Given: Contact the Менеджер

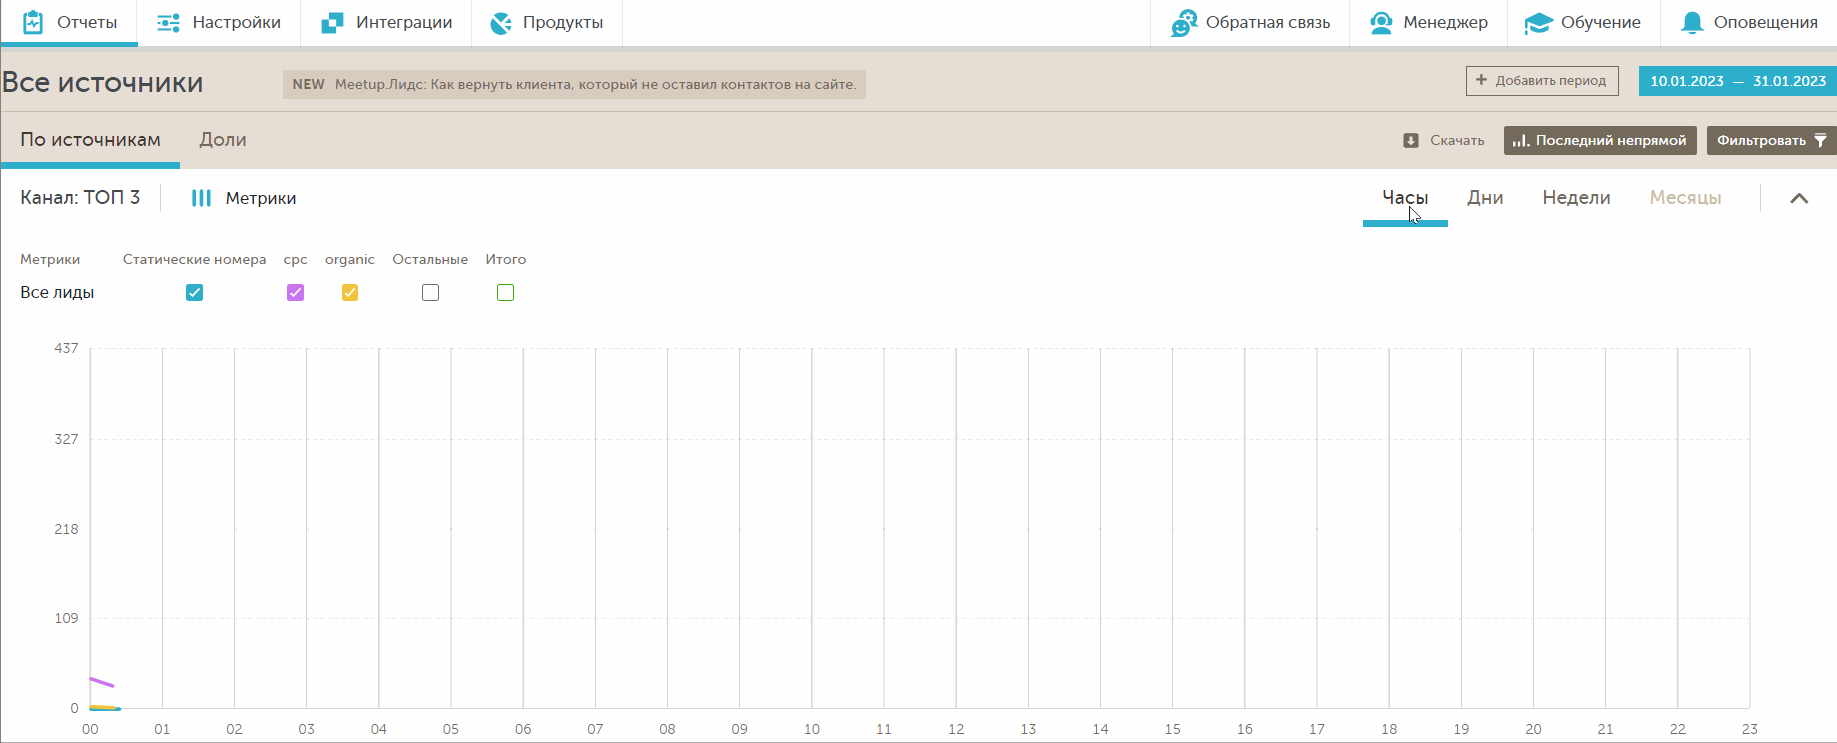Looking at the screenshot, I should tap(1428, 22).
